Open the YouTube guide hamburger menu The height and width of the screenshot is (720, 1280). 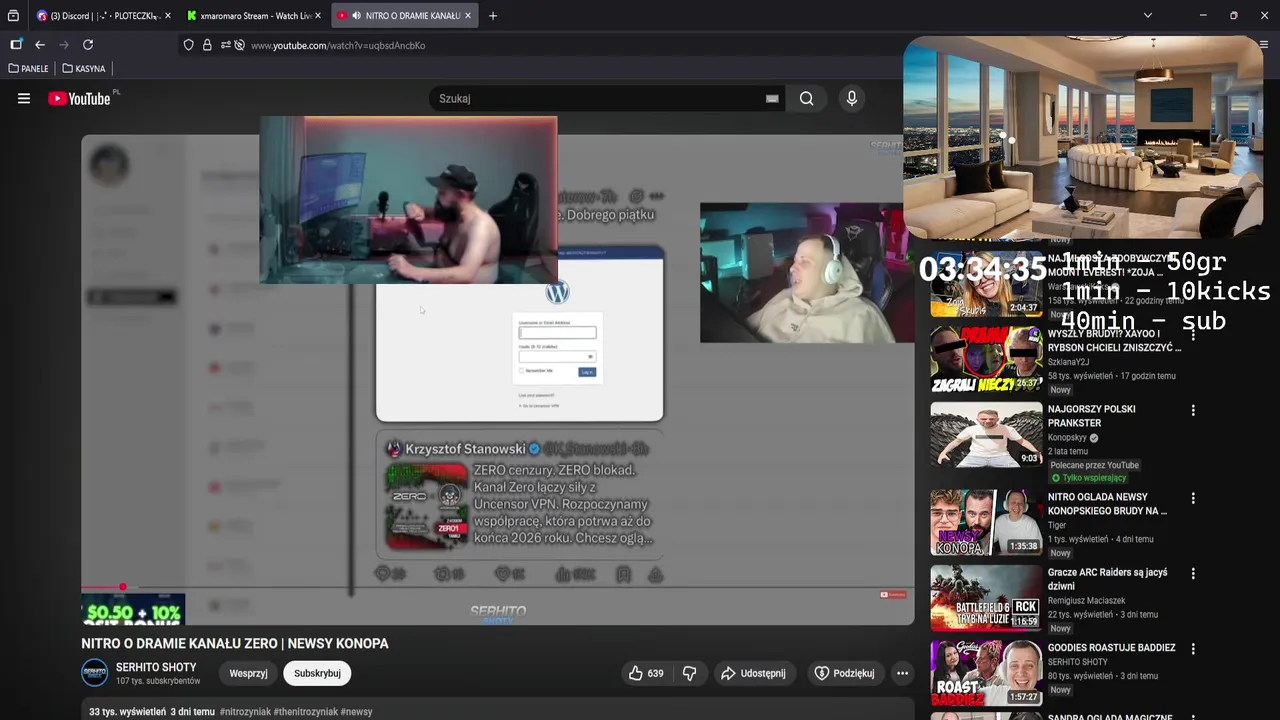pyautogui.click(x=24, y=98)
